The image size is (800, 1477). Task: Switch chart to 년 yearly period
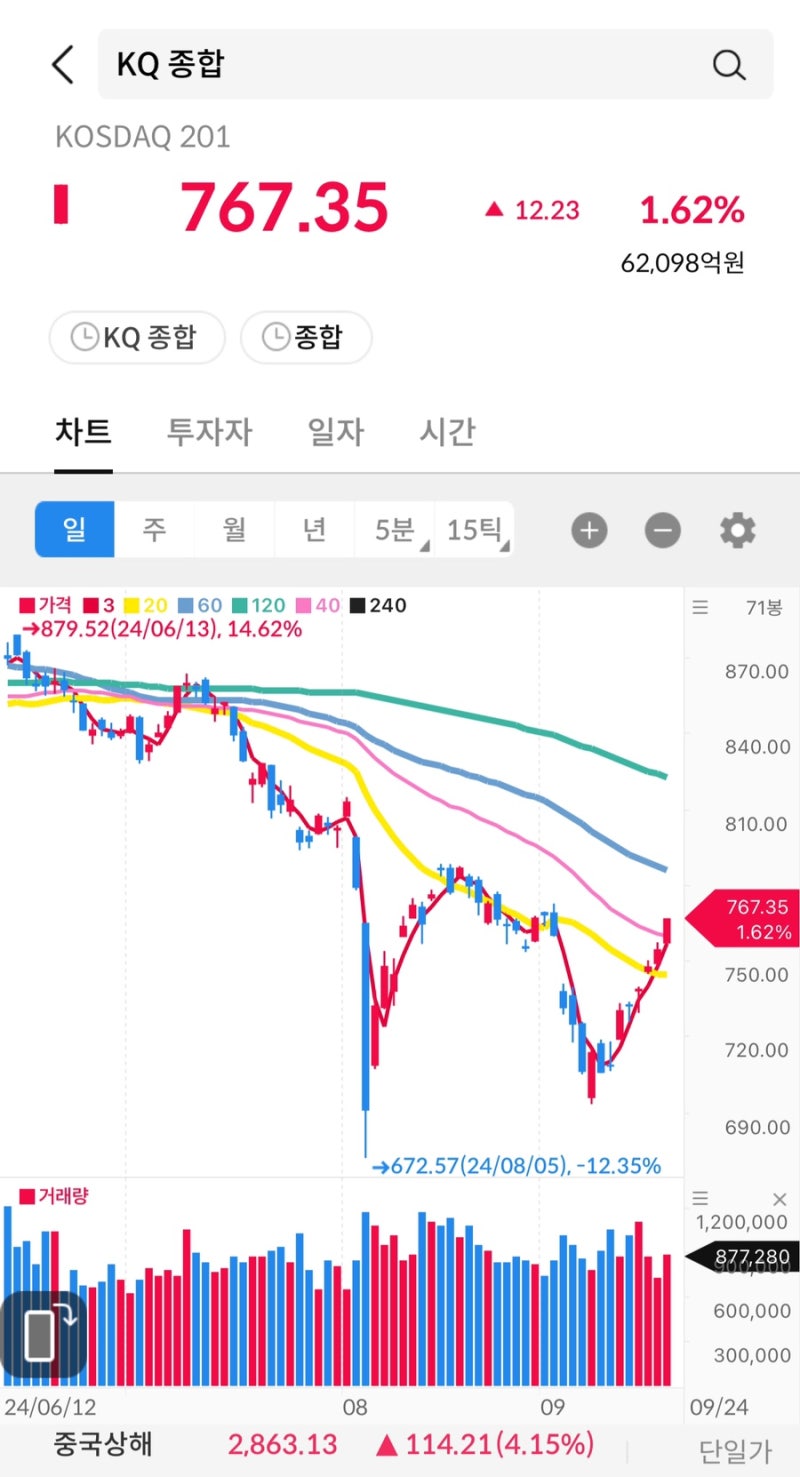(314, 529)
